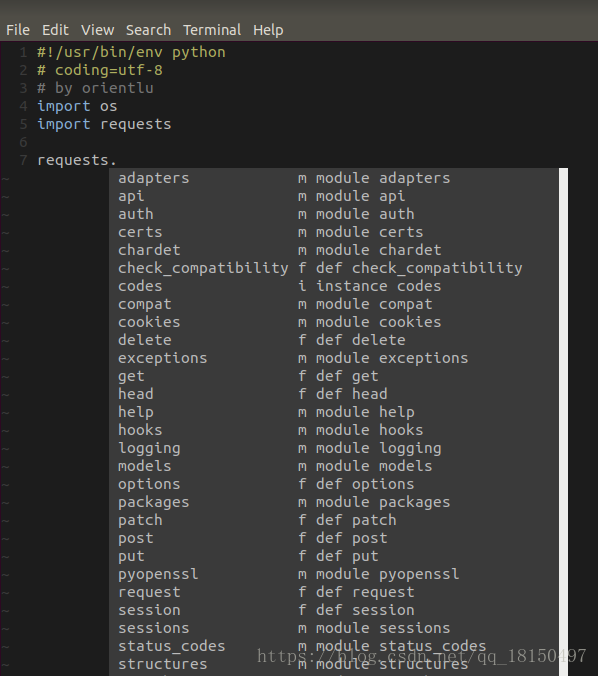
Task: Select 'post' completion entry
Action: 334,538
